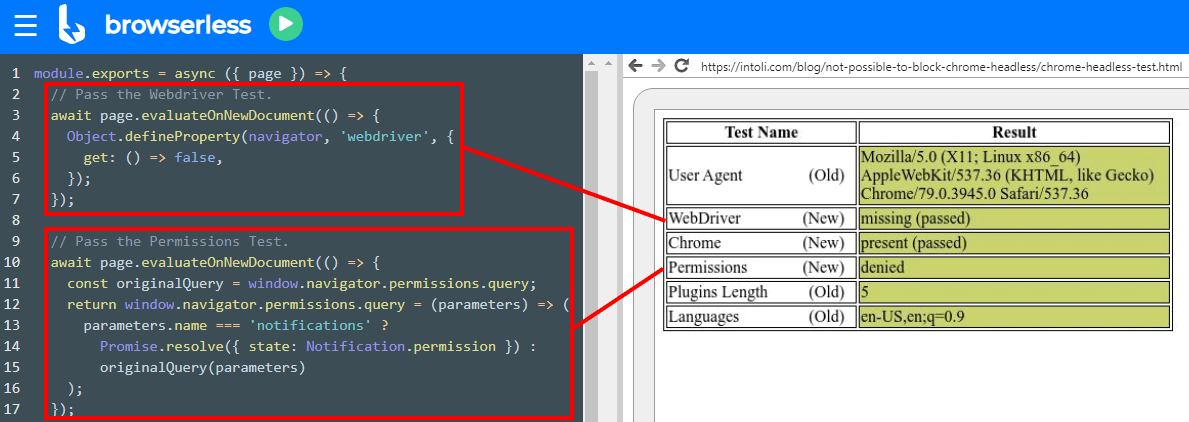Click the 'Pass the Permissions Test' comment

coord(169,242)
